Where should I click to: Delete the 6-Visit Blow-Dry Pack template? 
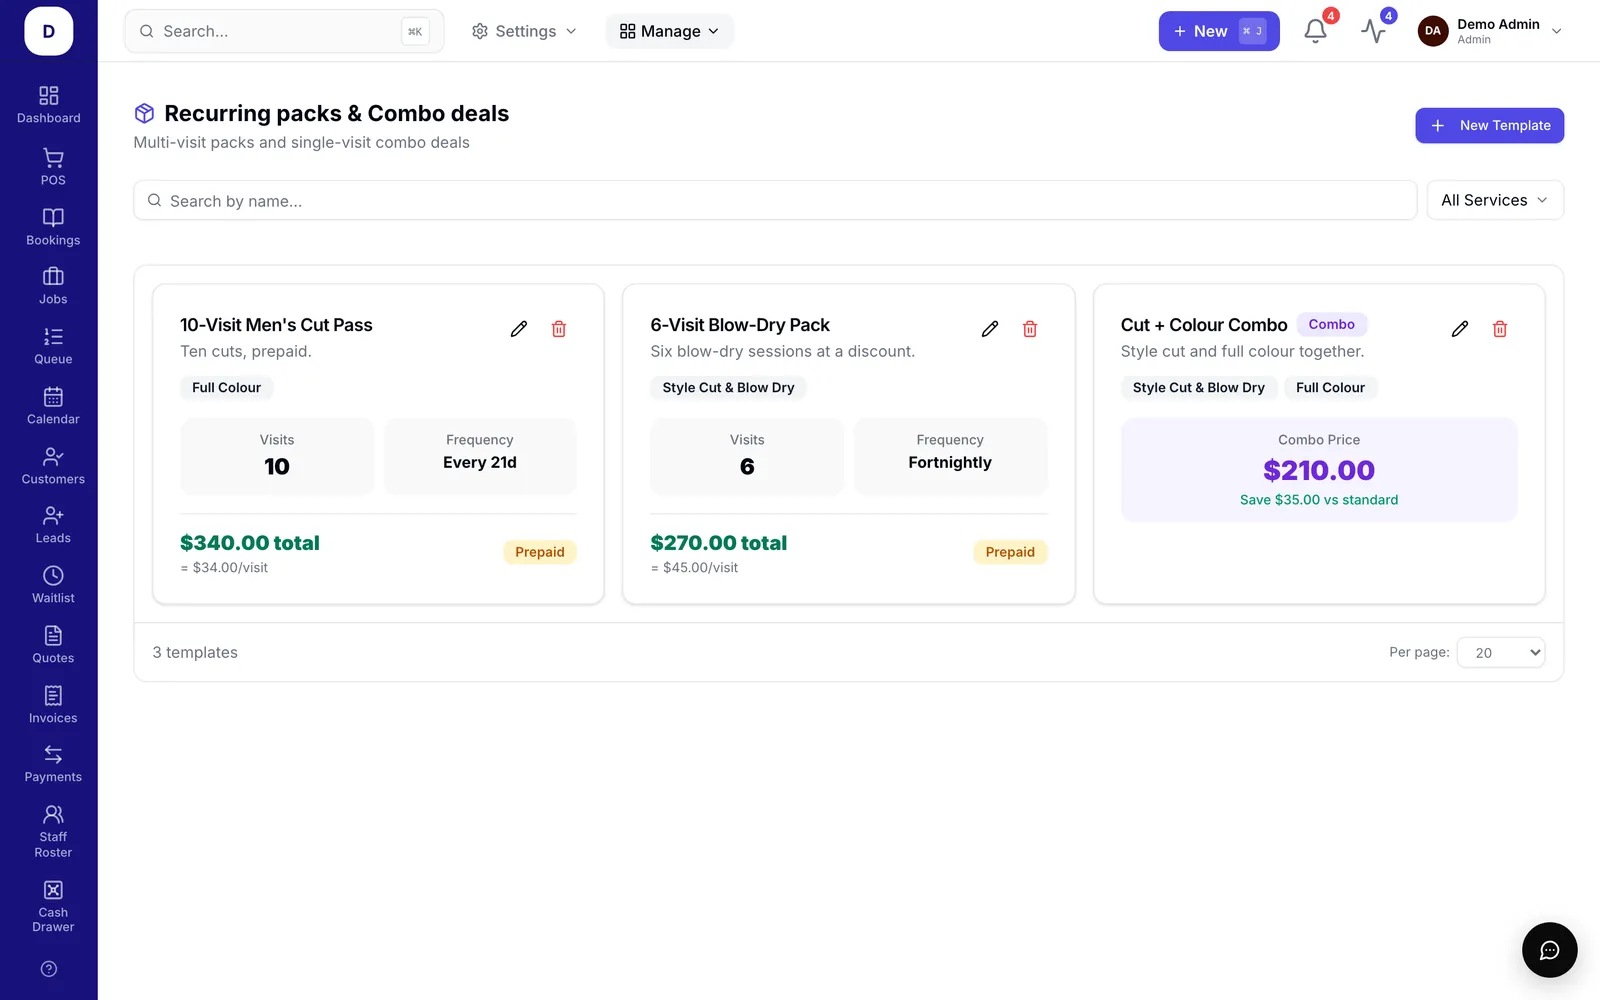point(1030,329)
